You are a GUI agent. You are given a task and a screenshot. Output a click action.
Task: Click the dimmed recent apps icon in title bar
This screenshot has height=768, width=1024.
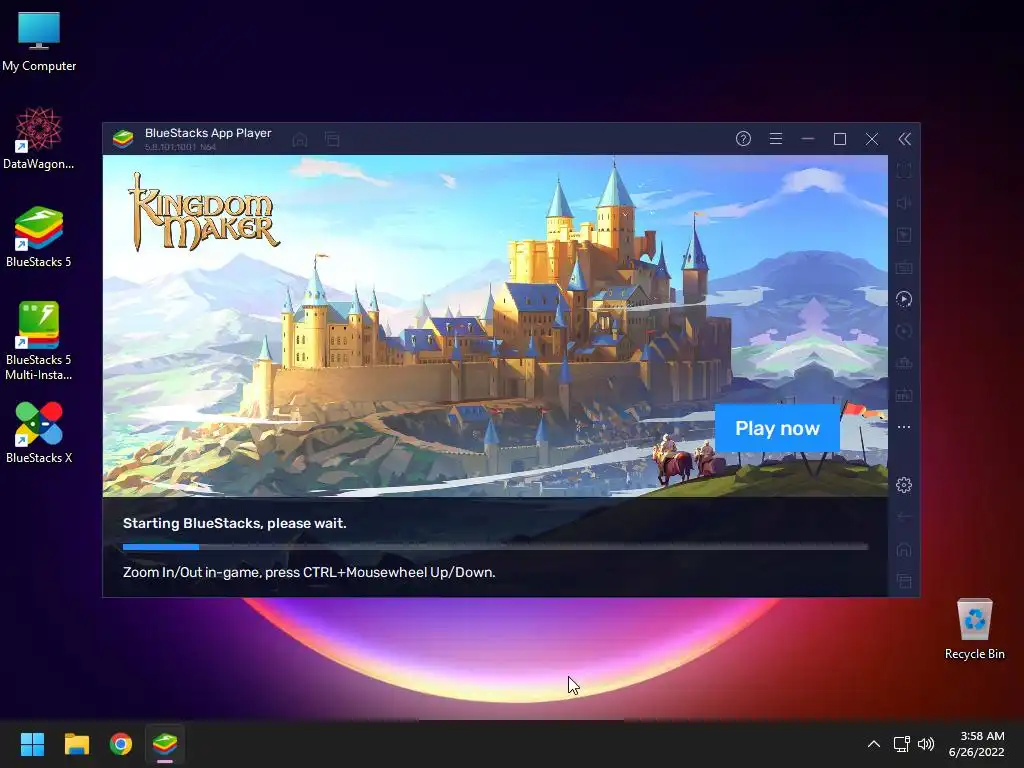pyautogui.click(x=332, y=139)
